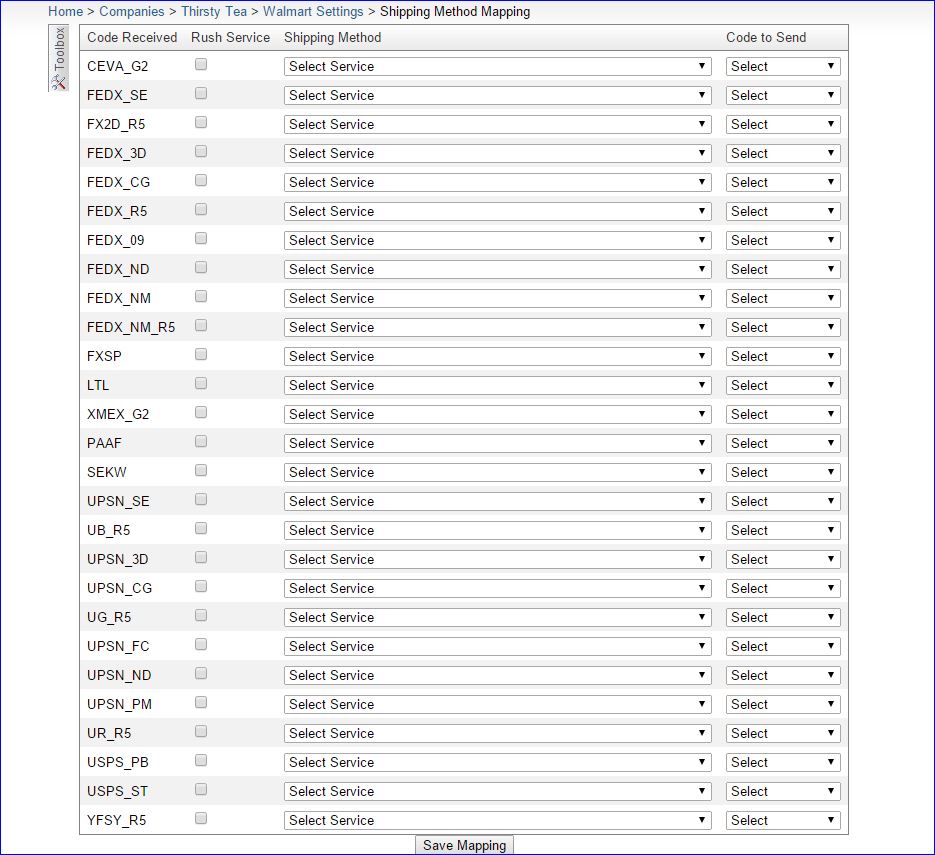Open Code to Send dropdown for FEDX_SE

[x=783, y=95]
